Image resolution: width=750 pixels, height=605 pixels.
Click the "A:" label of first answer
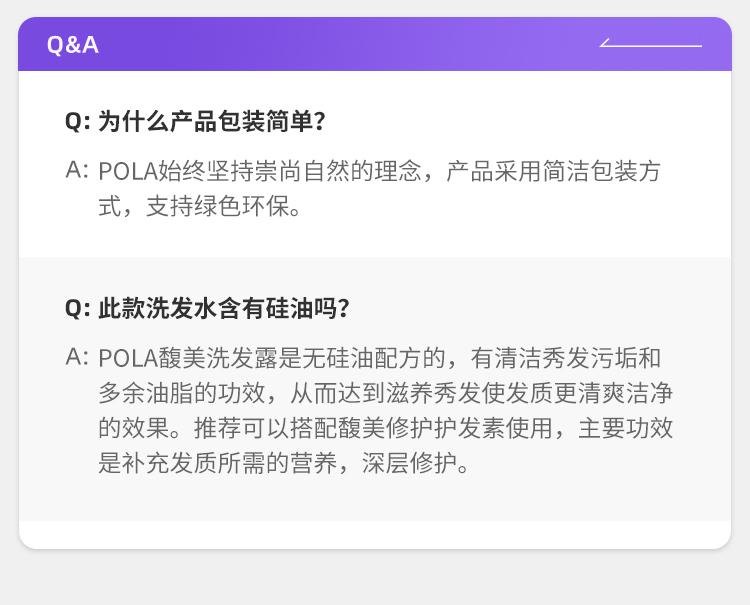coord(77,170)
